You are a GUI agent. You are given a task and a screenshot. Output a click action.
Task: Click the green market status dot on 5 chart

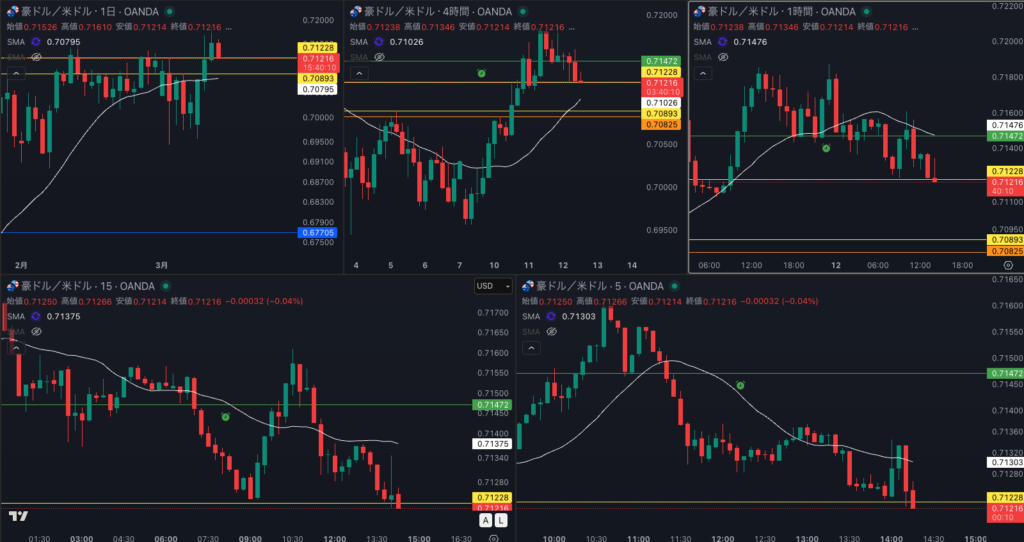point(675,286)
